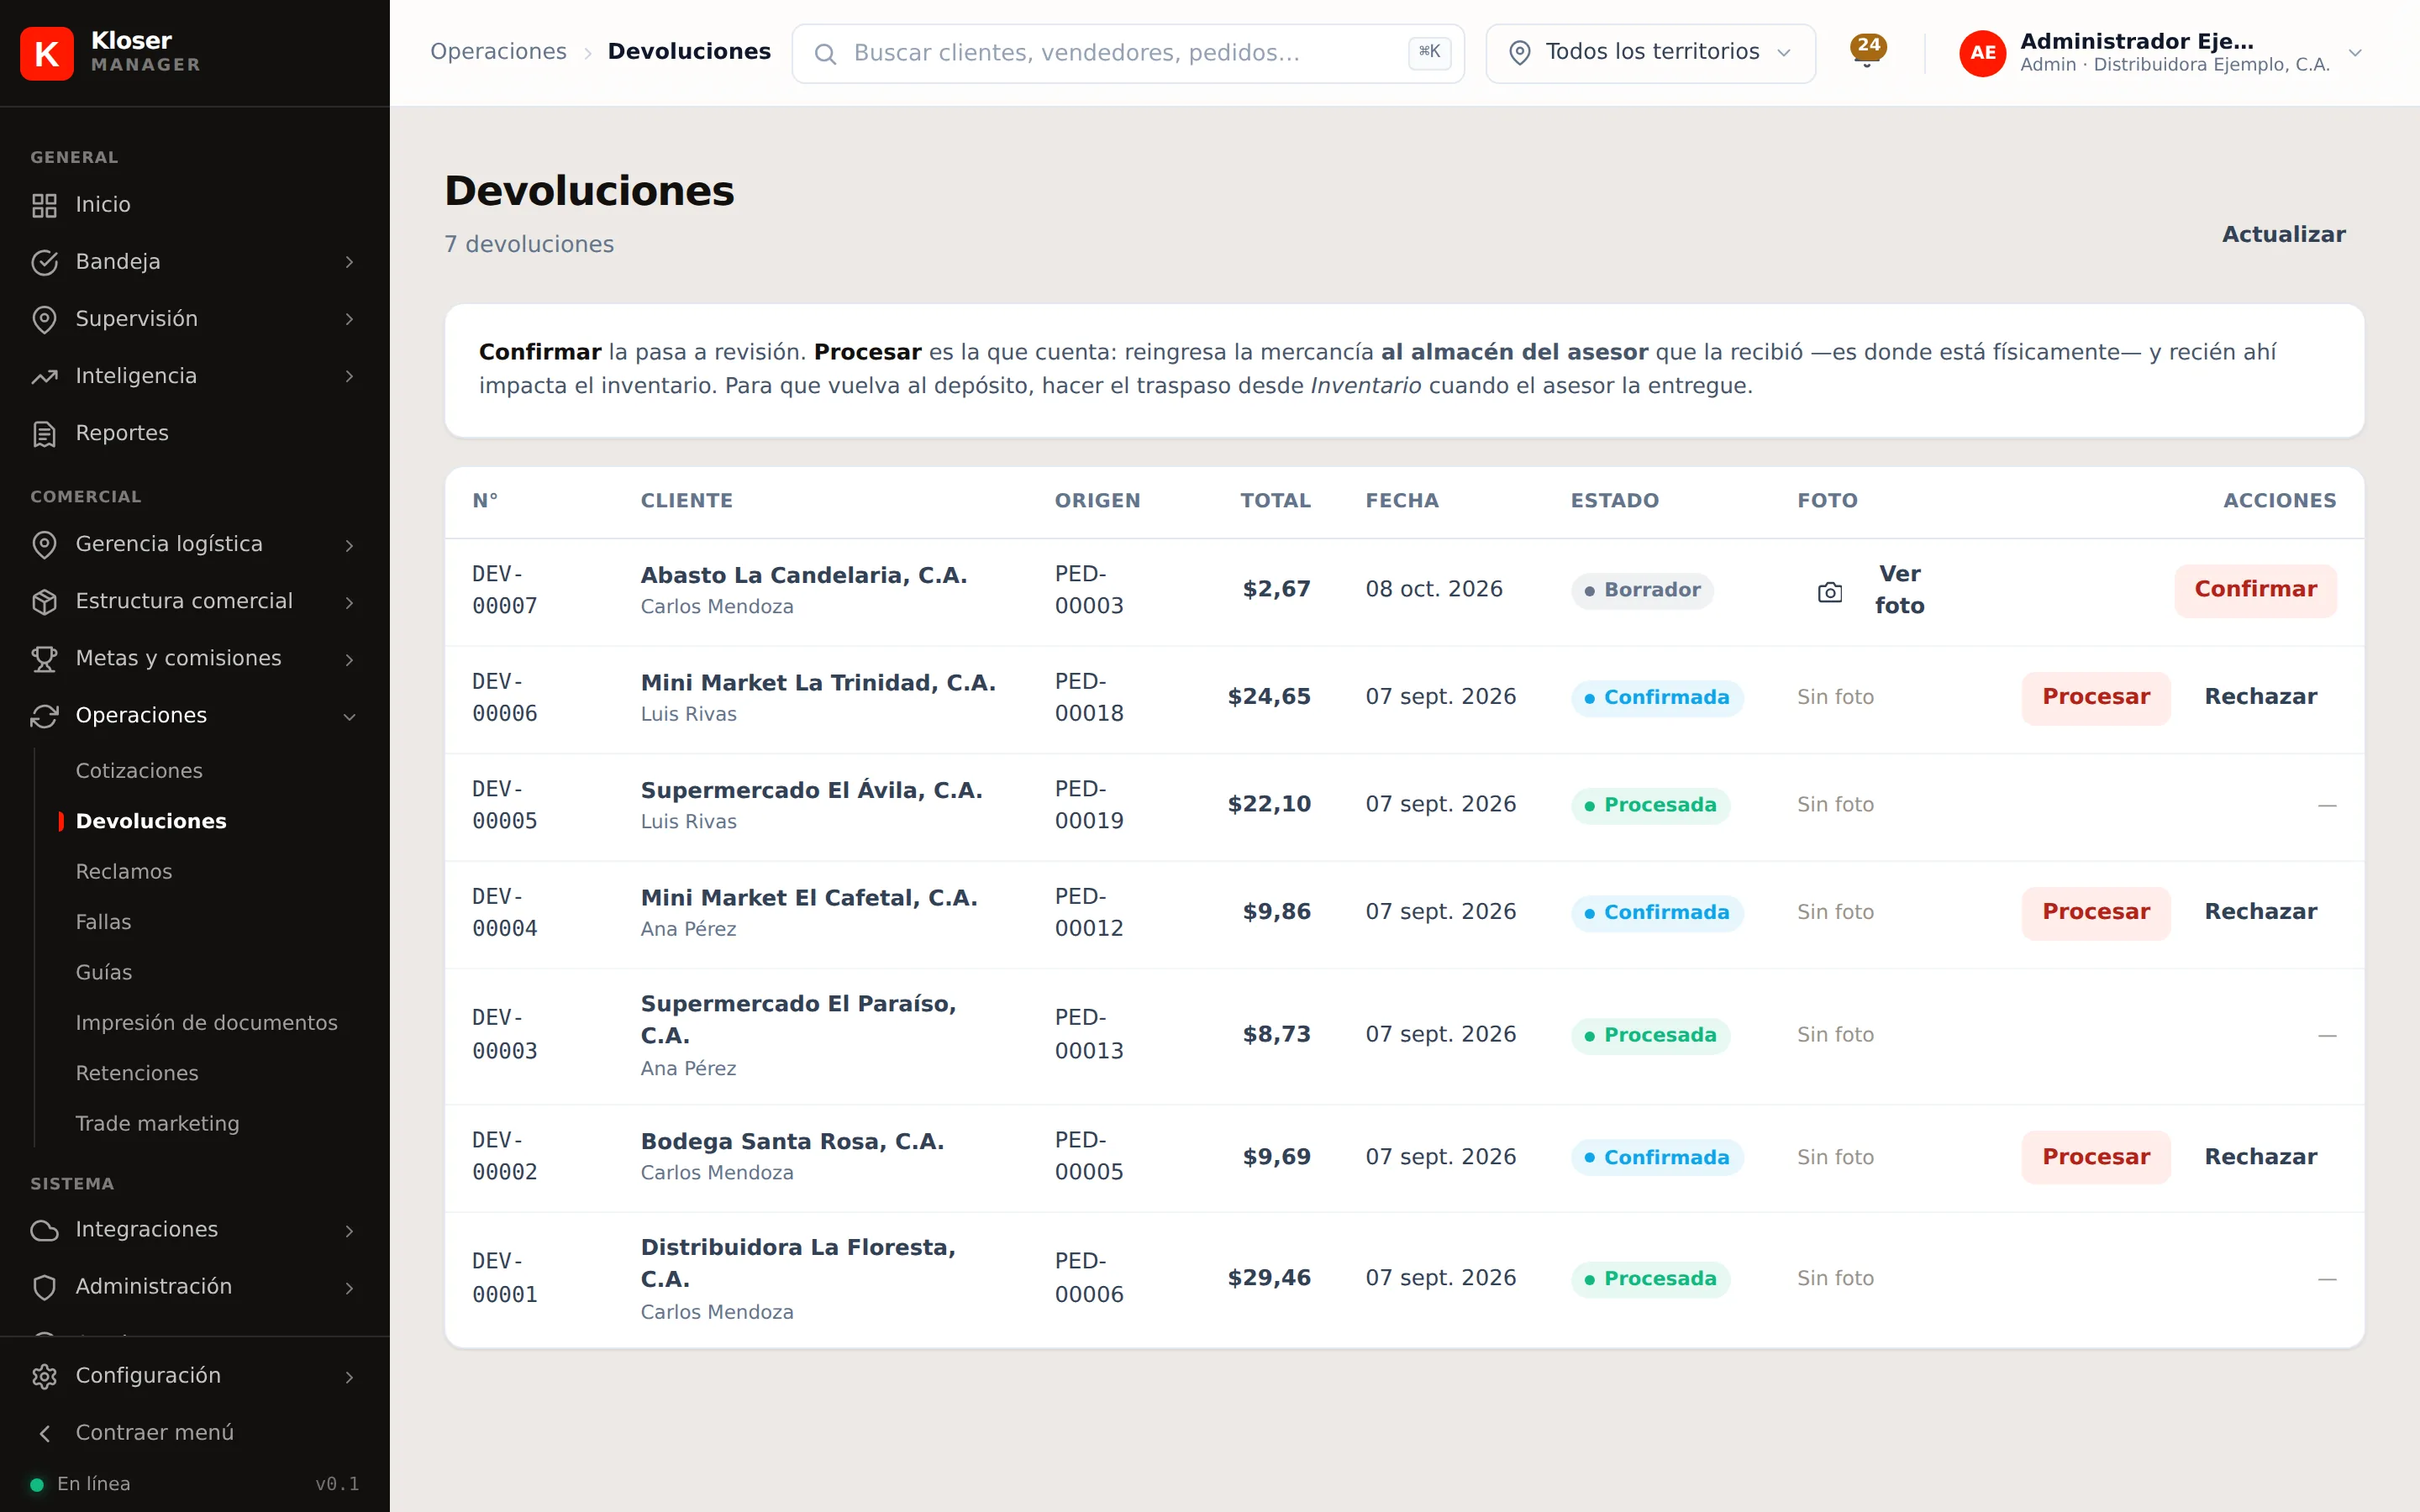Click the AE user avatar
Viewport: 2420px width, 1512px height.
point(1982,53)
